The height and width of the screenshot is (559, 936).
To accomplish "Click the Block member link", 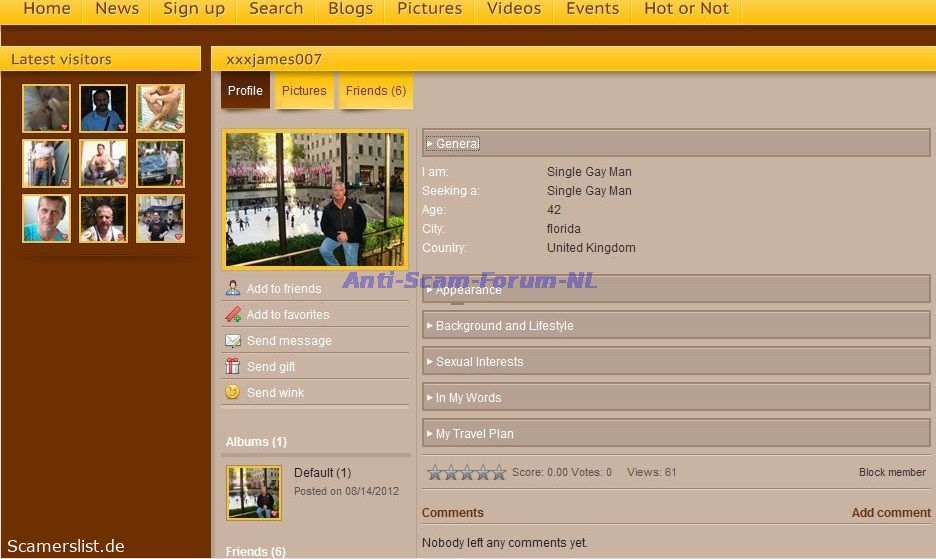I will point(892,473).
